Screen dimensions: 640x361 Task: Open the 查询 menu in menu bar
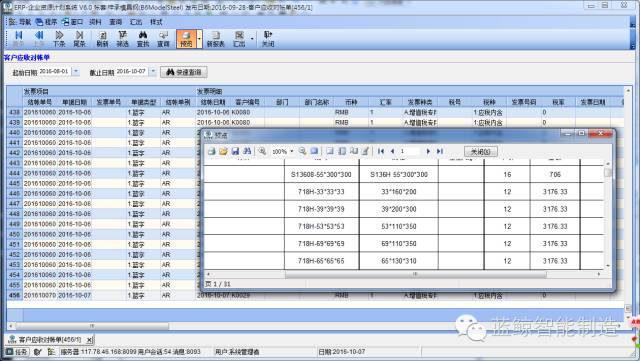[x=116, y=22]
